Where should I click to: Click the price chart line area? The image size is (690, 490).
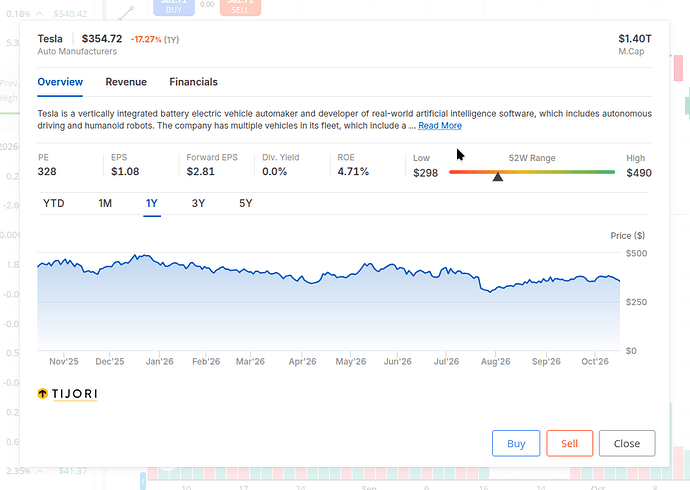click(328, 304)
